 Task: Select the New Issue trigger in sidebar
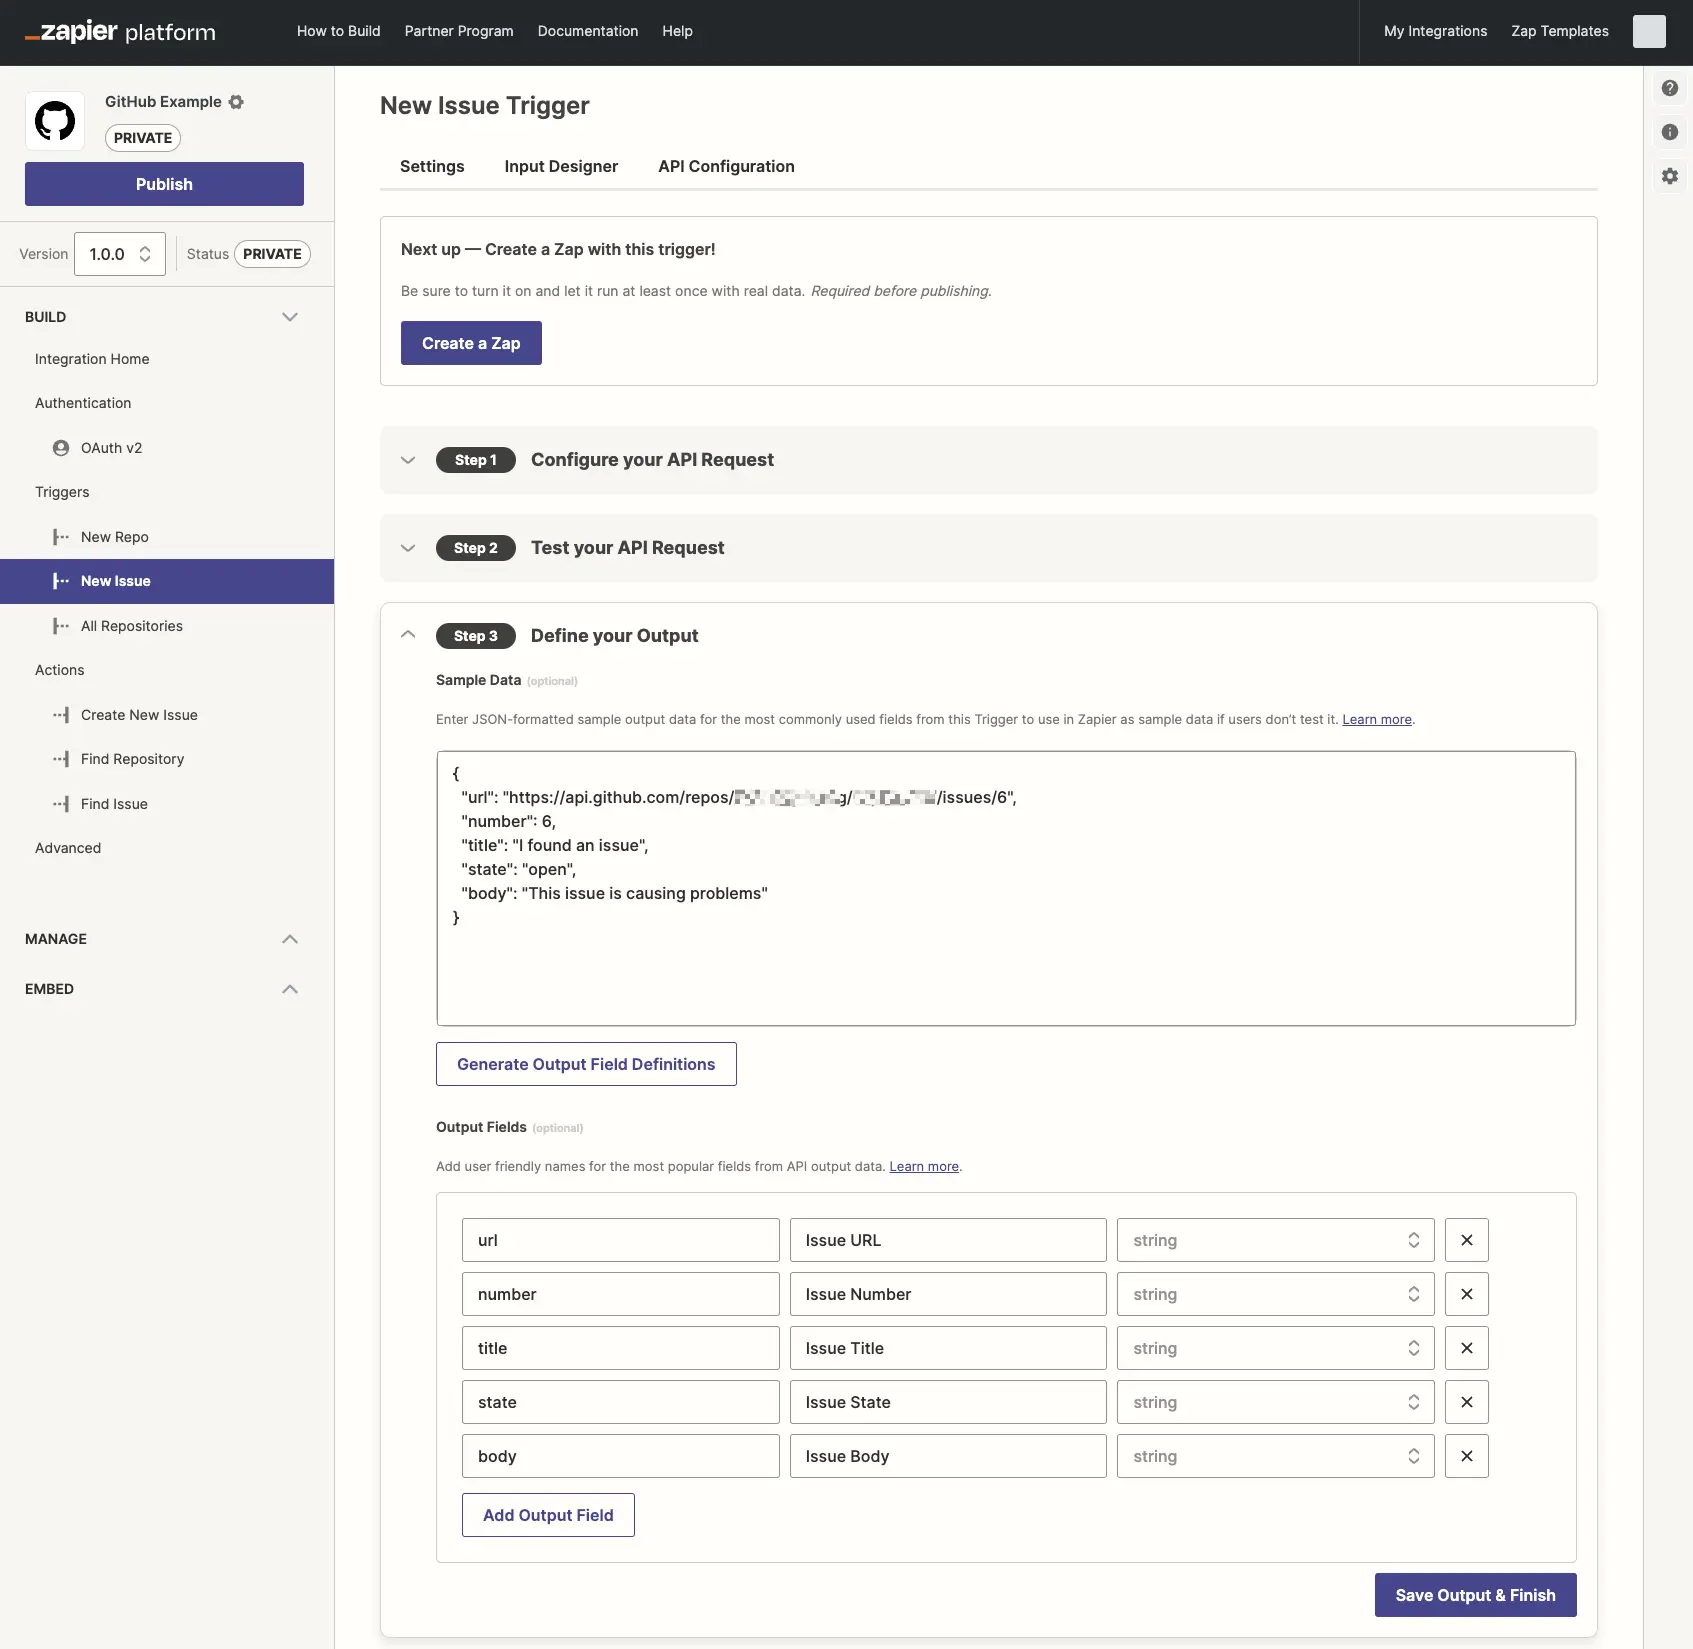pyautogui.click(x=167, y=581)
